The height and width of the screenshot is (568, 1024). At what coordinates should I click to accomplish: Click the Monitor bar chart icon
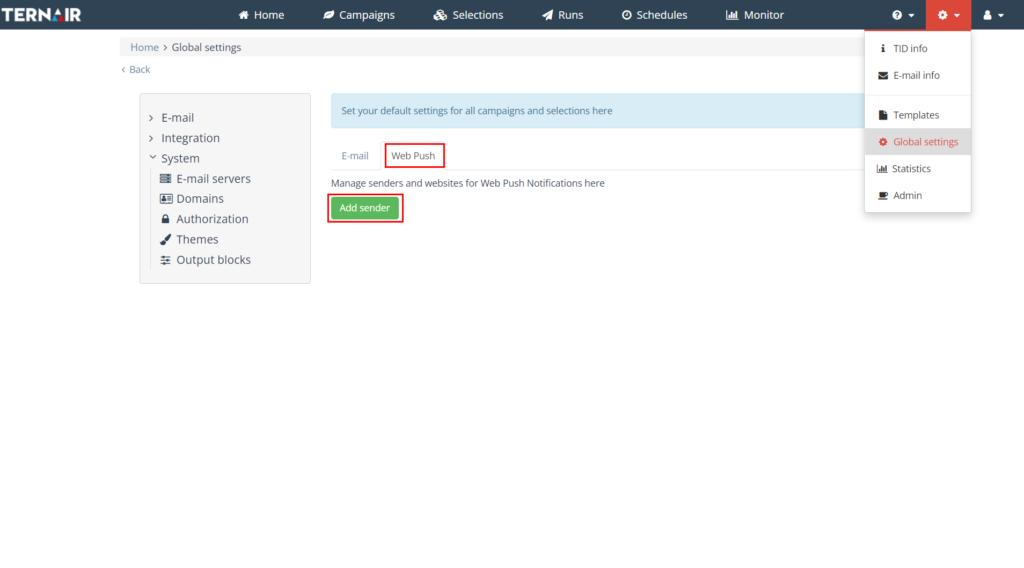pos(731,15)
